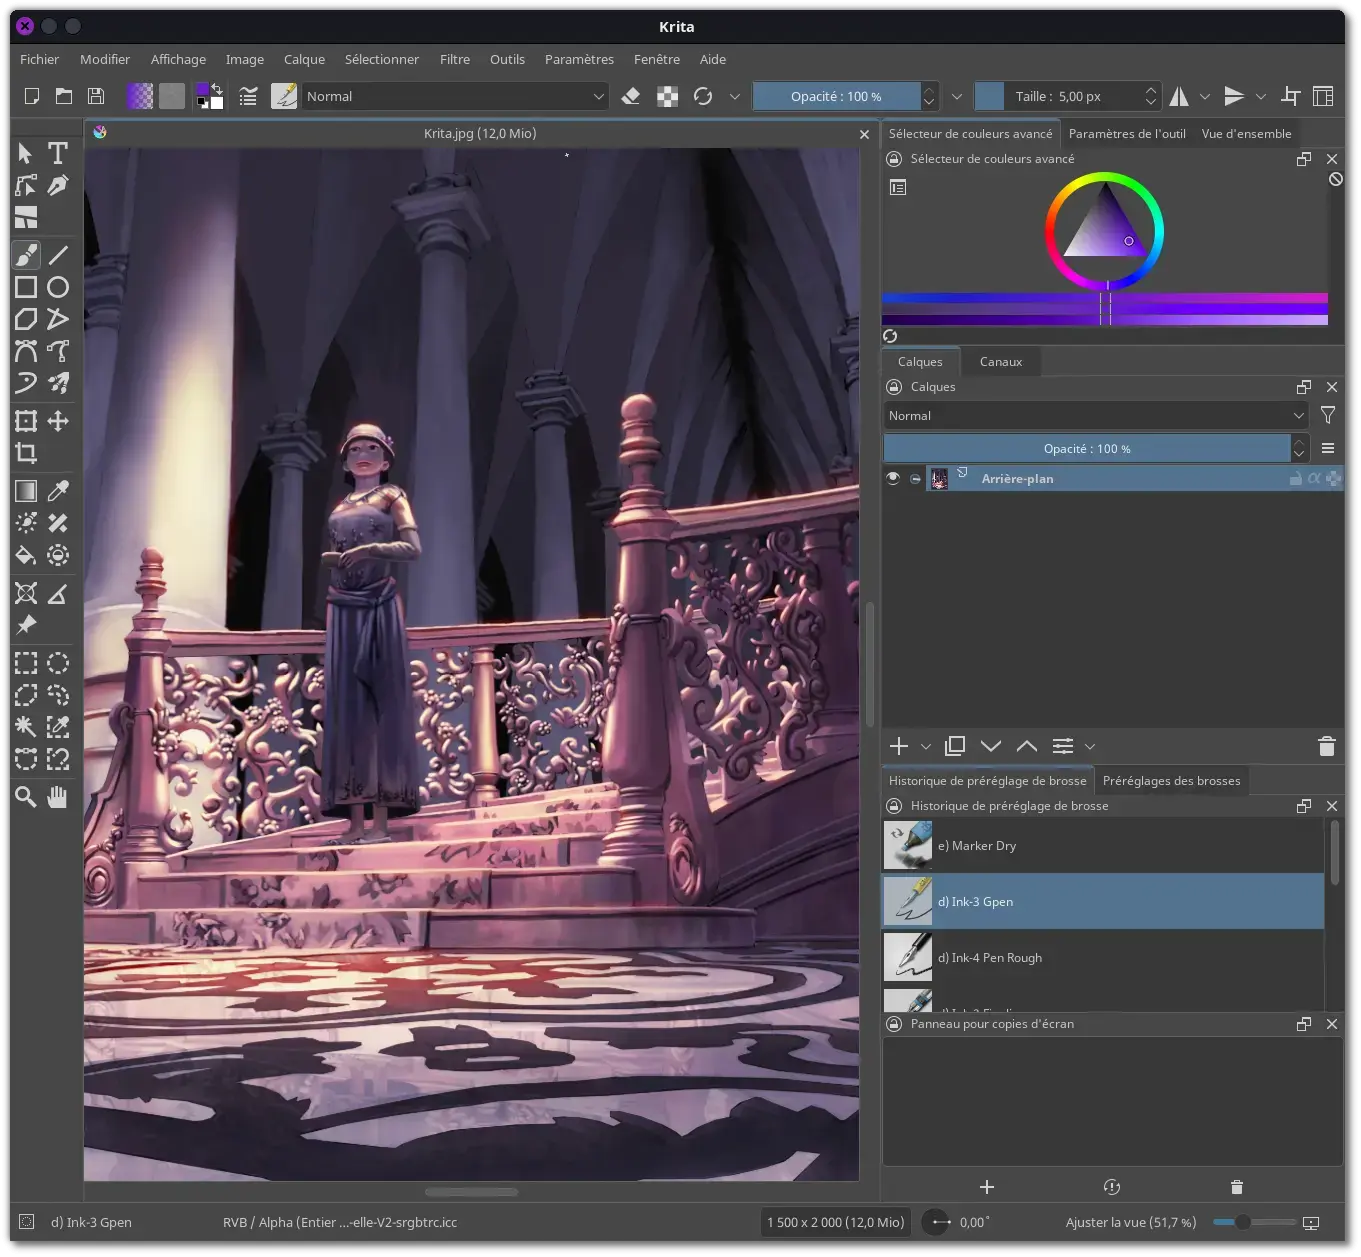Delete the Arrière-plan layer with trash icon

pos(1327,746)
